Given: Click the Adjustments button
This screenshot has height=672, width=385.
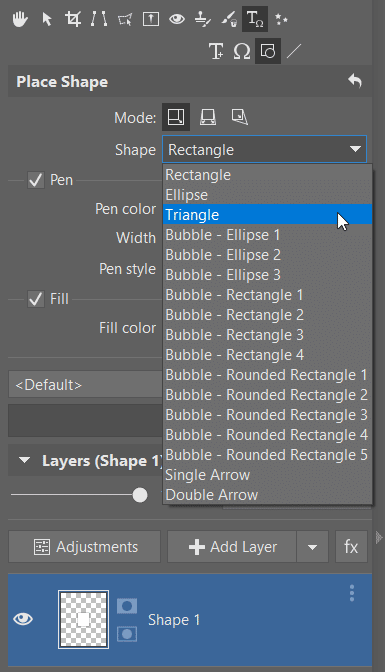Looking at the screenshot, I should click(84, 547).
